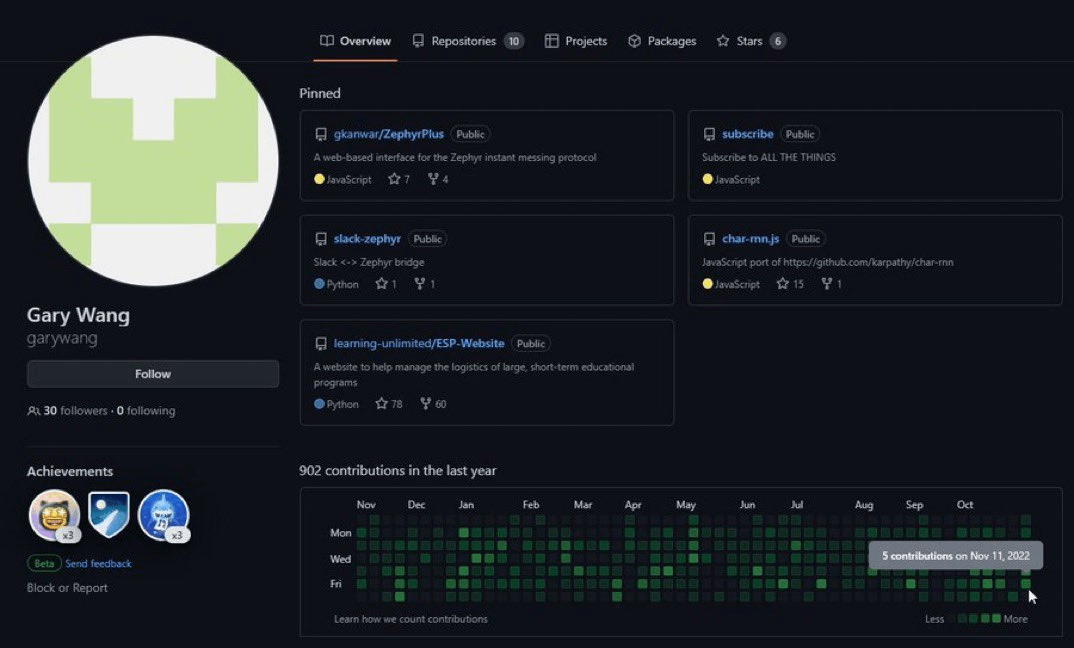Click the Public badge on slack-zephyr
The image size is (1074, 648).
[x=427, y=239]
